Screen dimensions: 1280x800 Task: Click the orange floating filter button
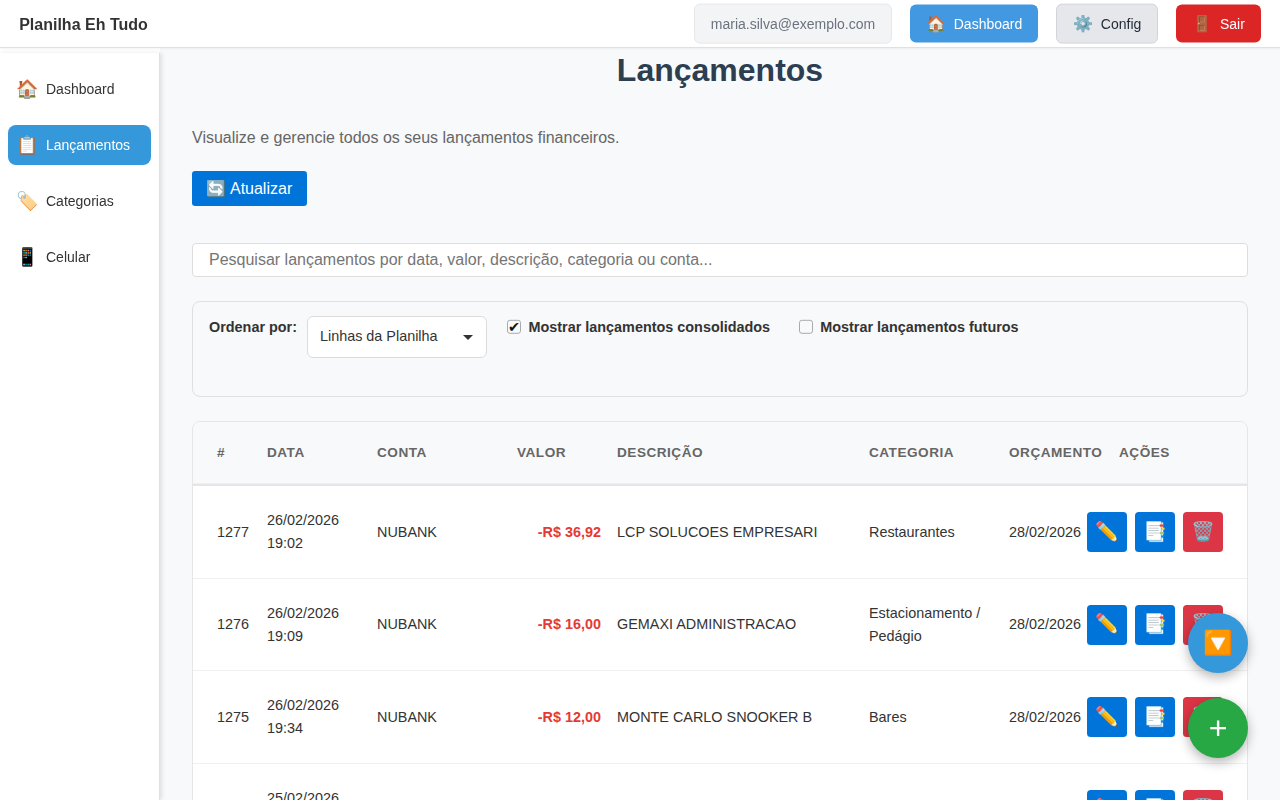[x=1217, y=643]
